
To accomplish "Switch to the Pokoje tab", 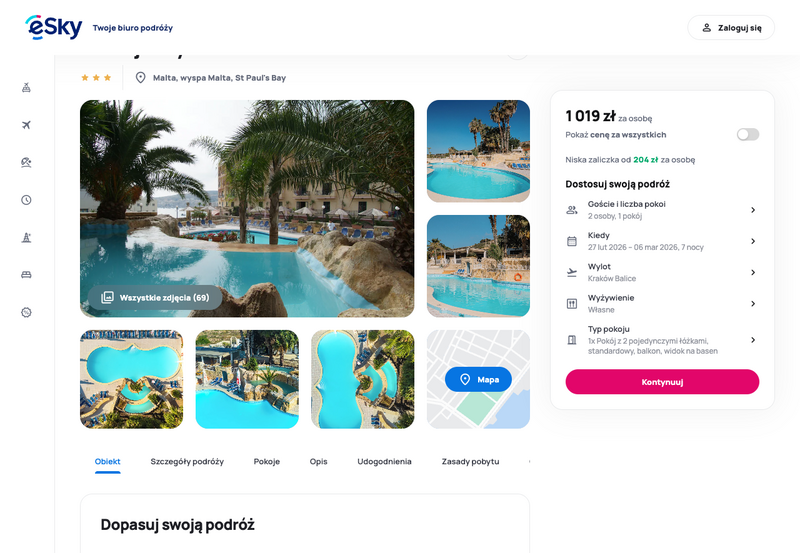I will pos(267,461).
